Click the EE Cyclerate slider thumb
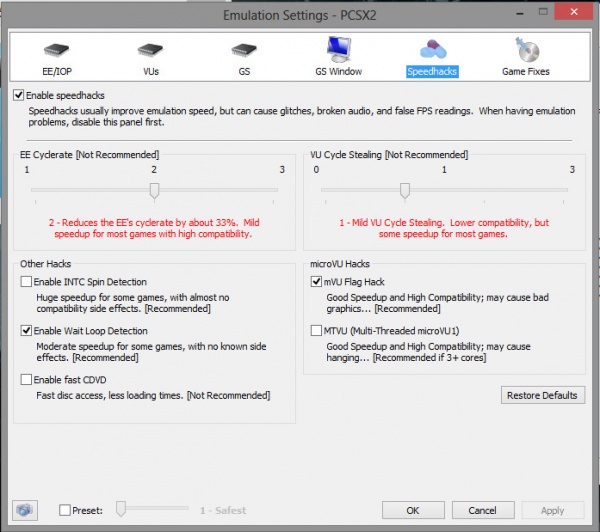Screen dimensions: 600x532 tap(154, 191)
